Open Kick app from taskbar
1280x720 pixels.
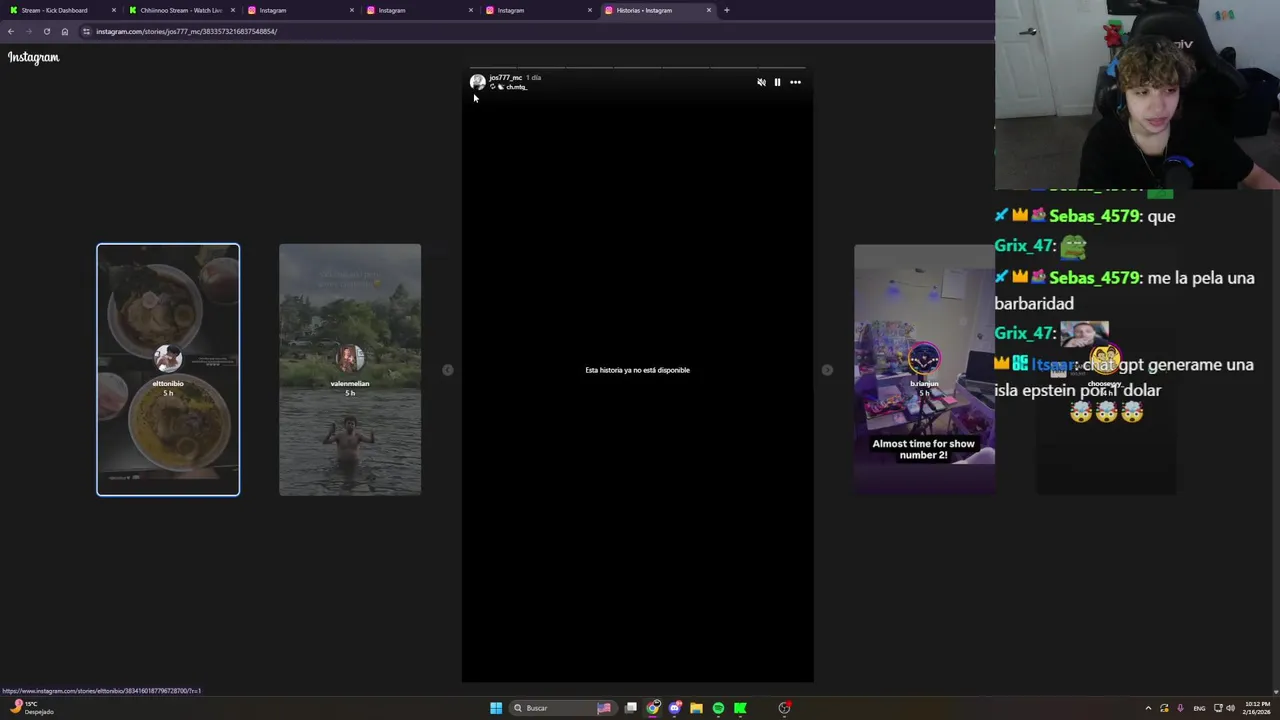740,708
